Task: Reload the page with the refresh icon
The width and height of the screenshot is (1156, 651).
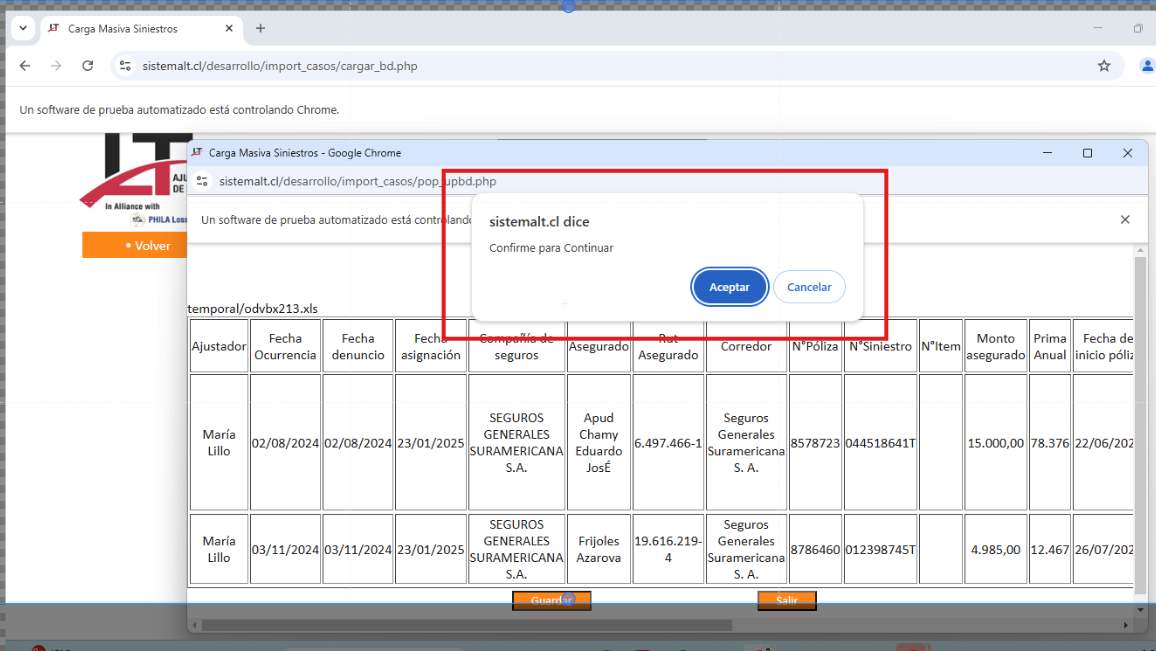Action: coord(88,66)
